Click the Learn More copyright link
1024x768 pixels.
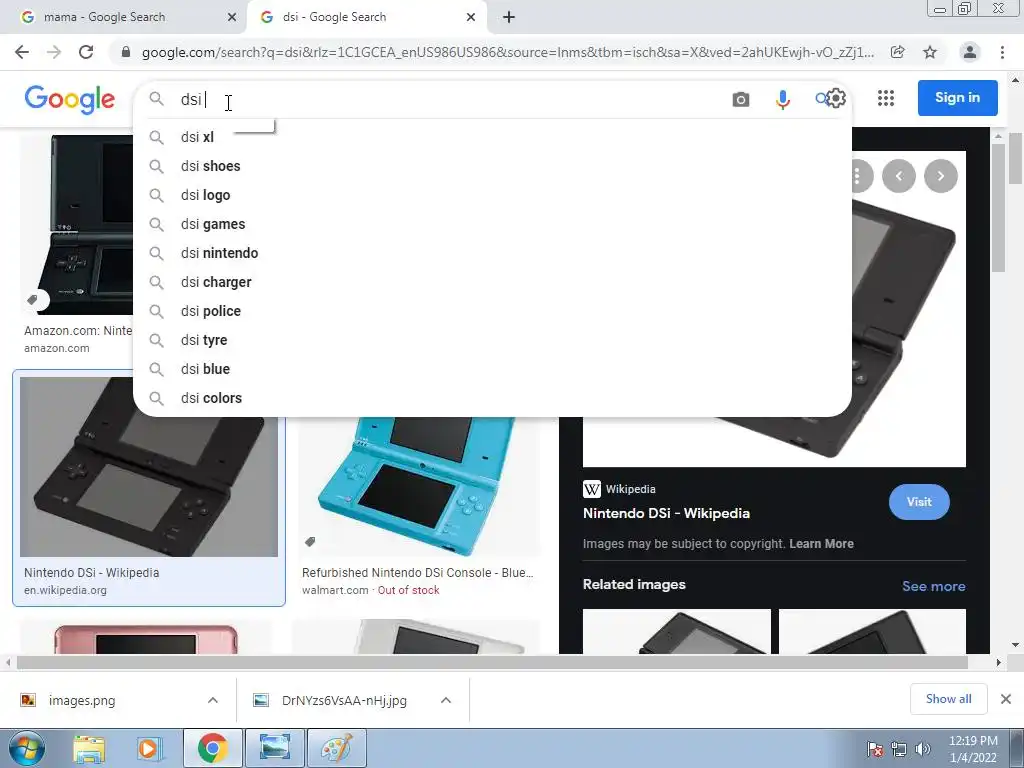click(x=821, y=543)
